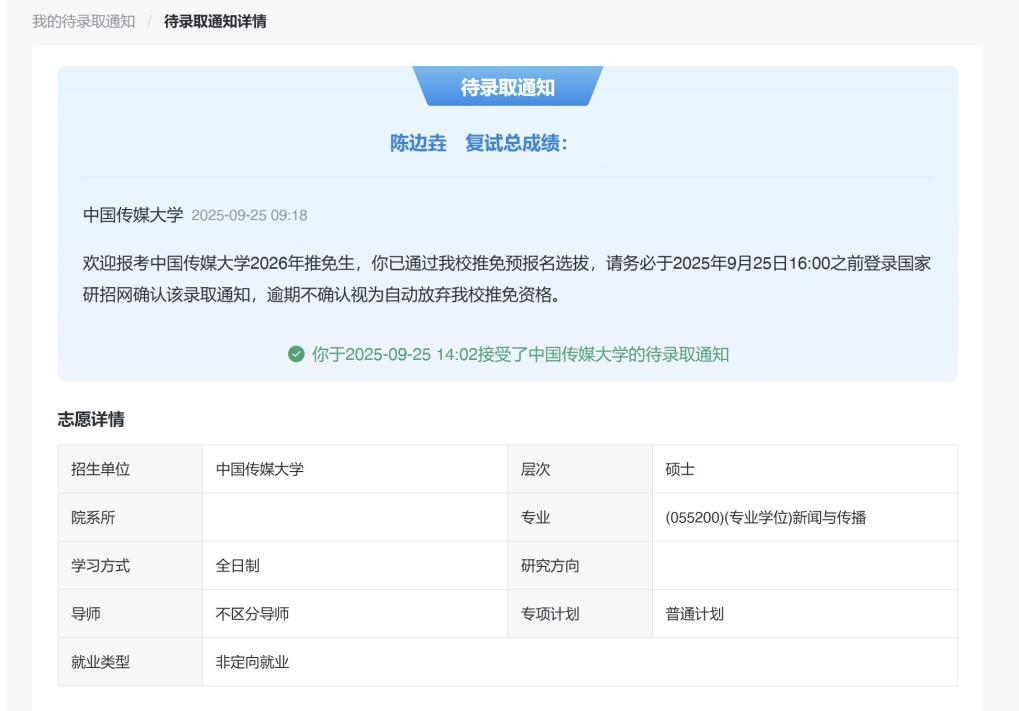
Task: Click the timestamp 2025-09-25 09:18
Action: [249, 216]
